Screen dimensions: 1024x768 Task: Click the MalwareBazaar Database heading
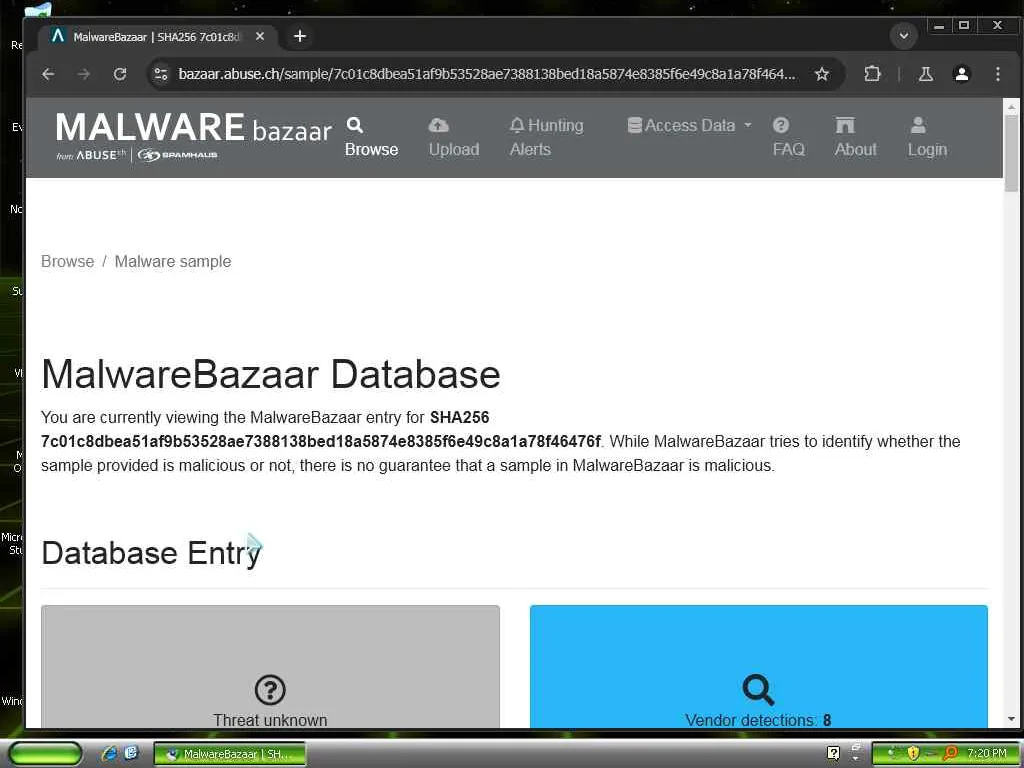tap(270, 374)
